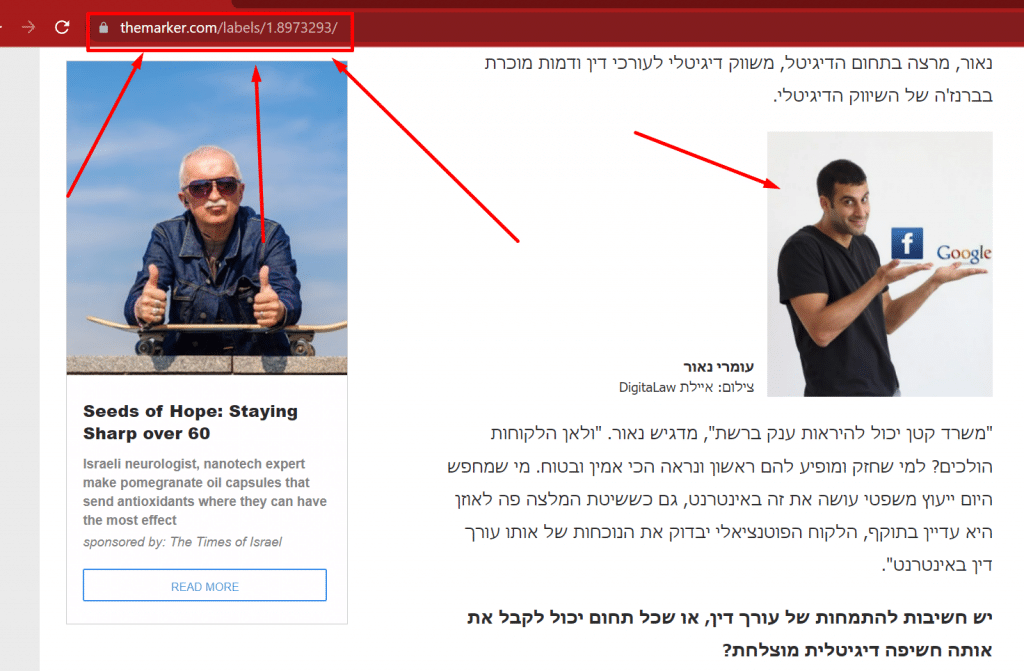The height and width of the screenshot is (671, 1024).
Task: Click the top paragraph starting 'נאור, מרצה בתחום'
Action: click(x=739, y=79)
